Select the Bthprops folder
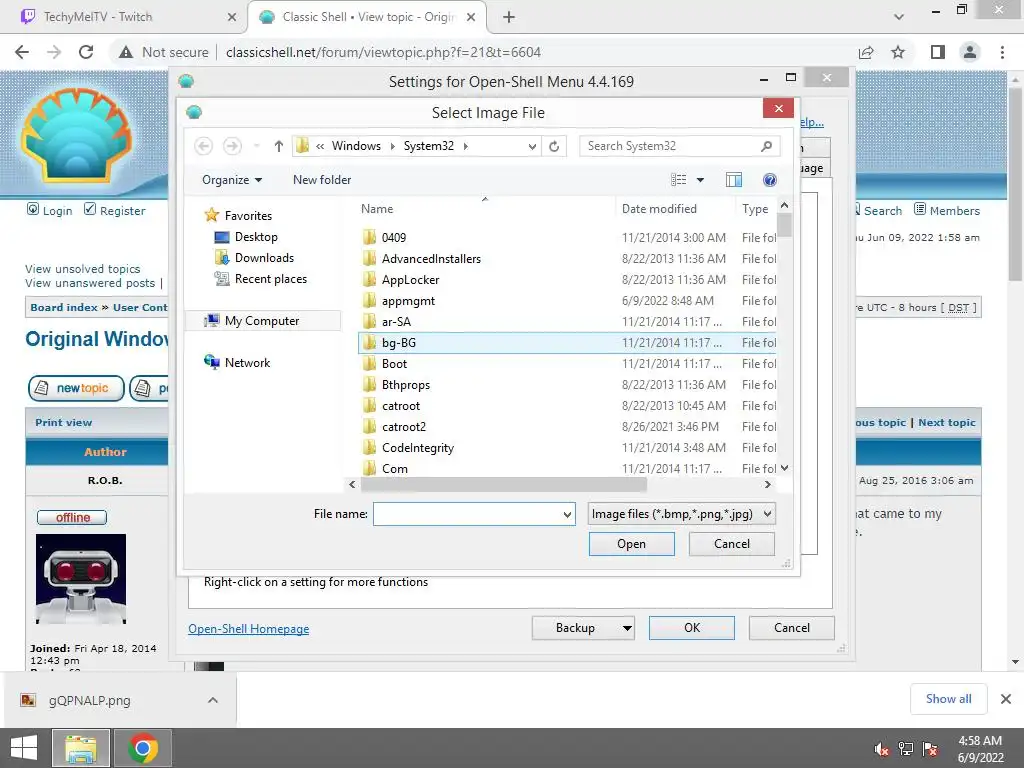This screenshot has height=768, width=1024. click(567, 385)
